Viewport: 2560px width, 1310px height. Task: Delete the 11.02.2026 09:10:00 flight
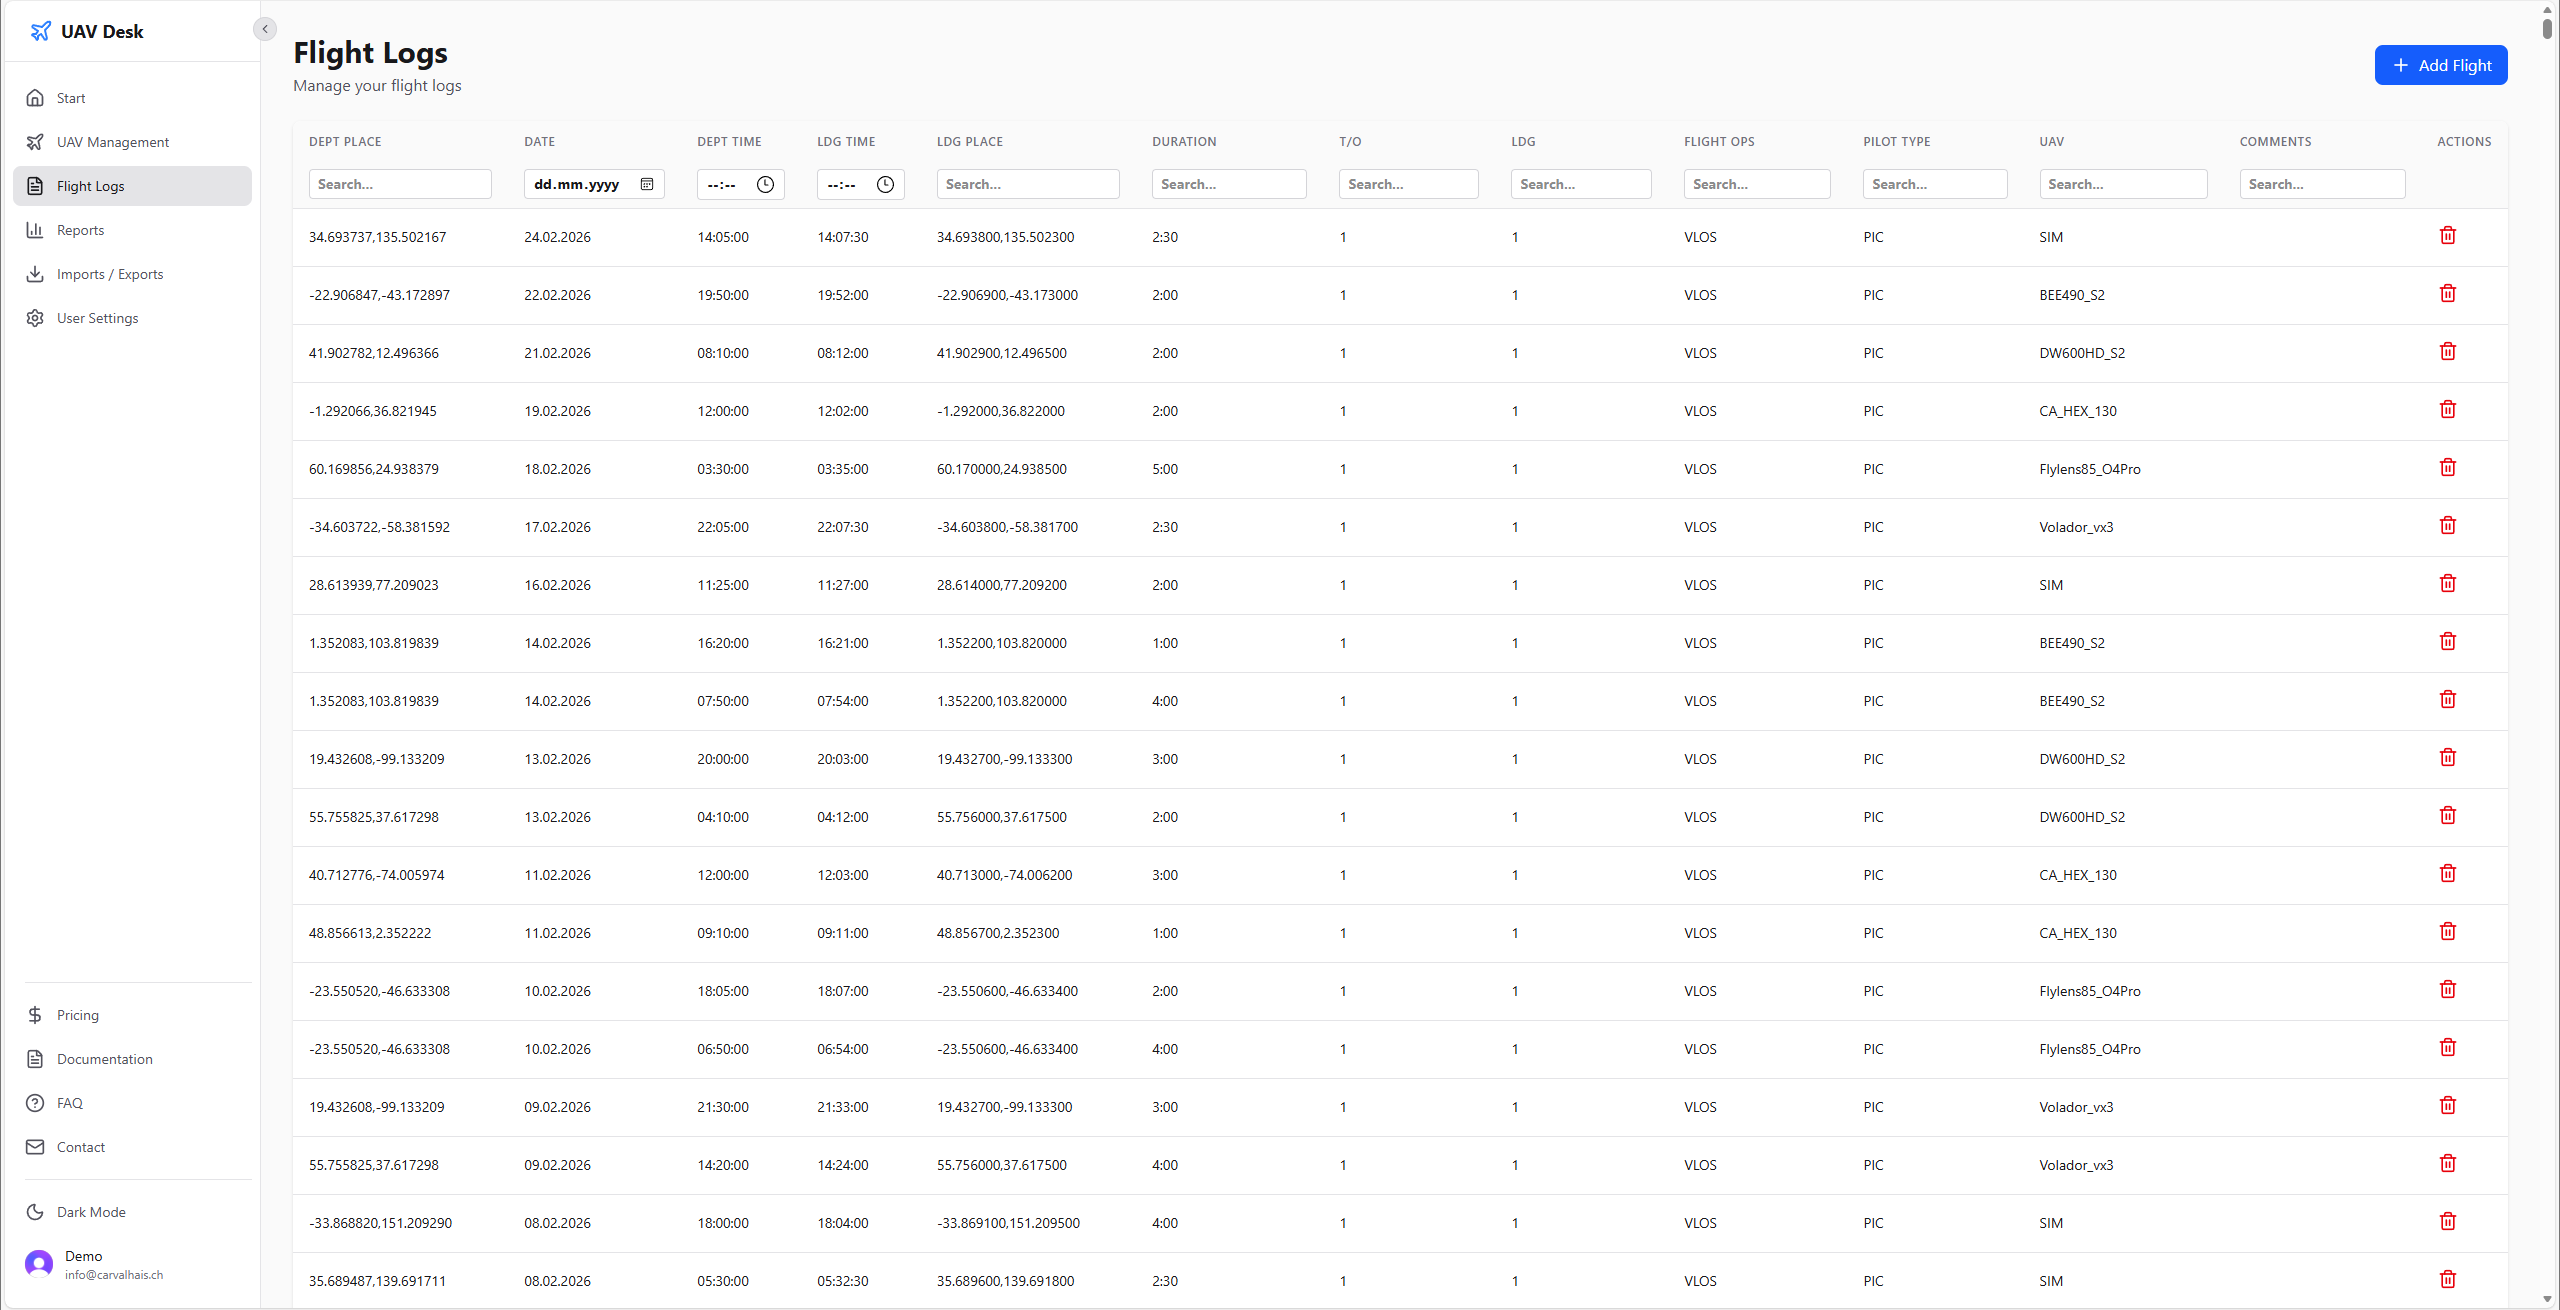click(2448, 931)
